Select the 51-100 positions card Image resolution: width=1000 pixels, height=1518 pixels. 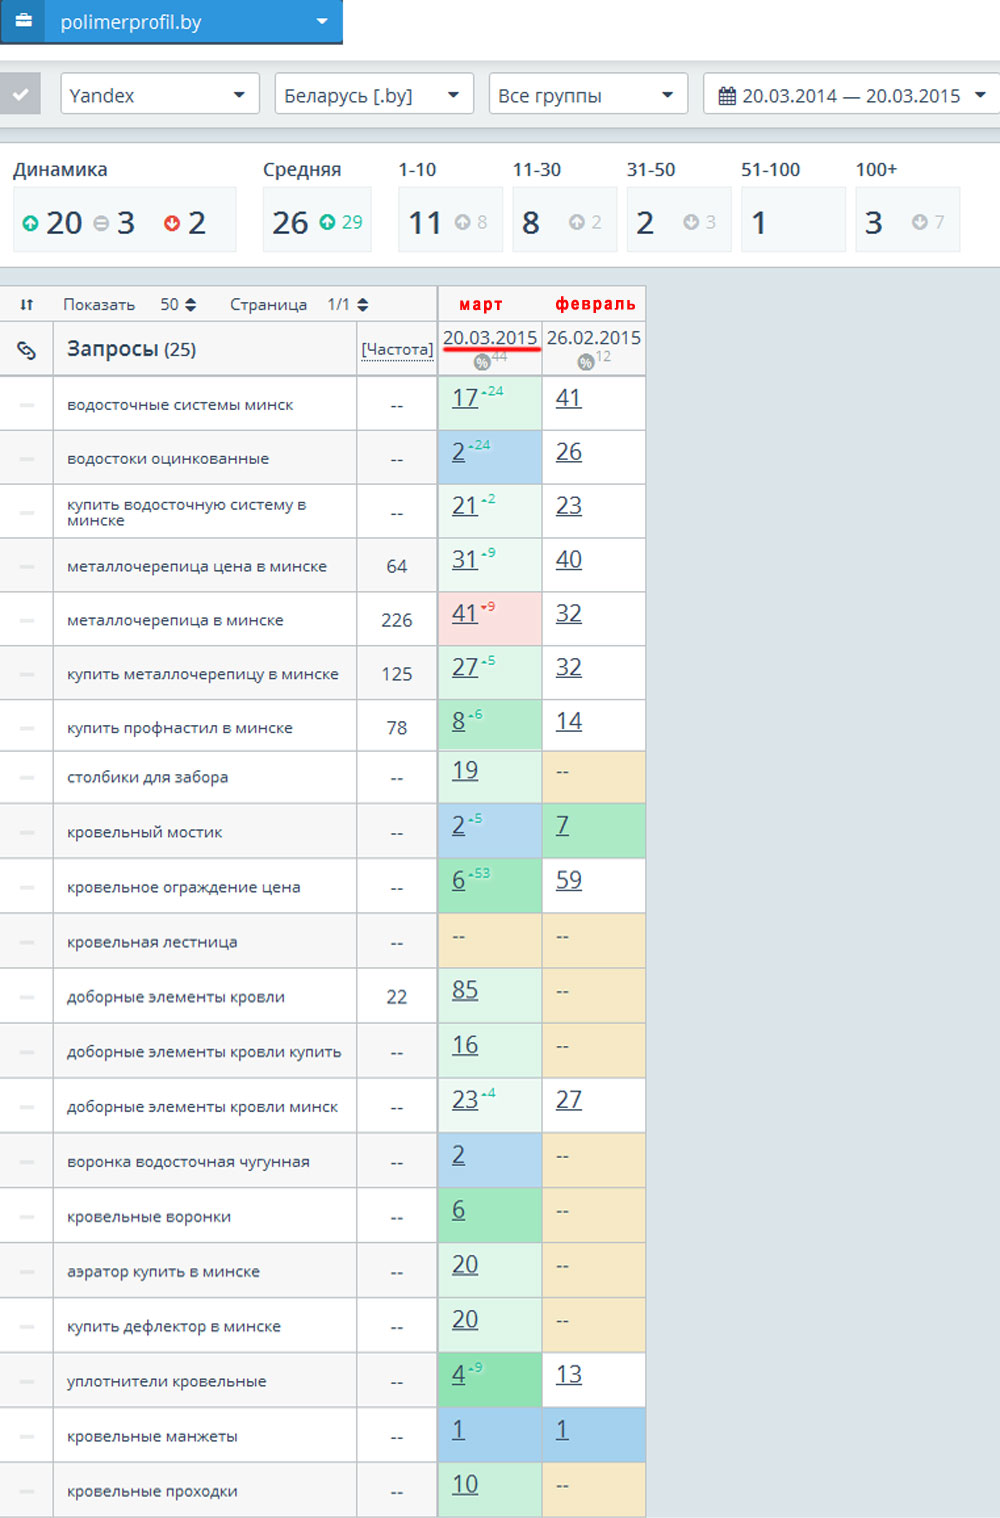tap(793, 219)
